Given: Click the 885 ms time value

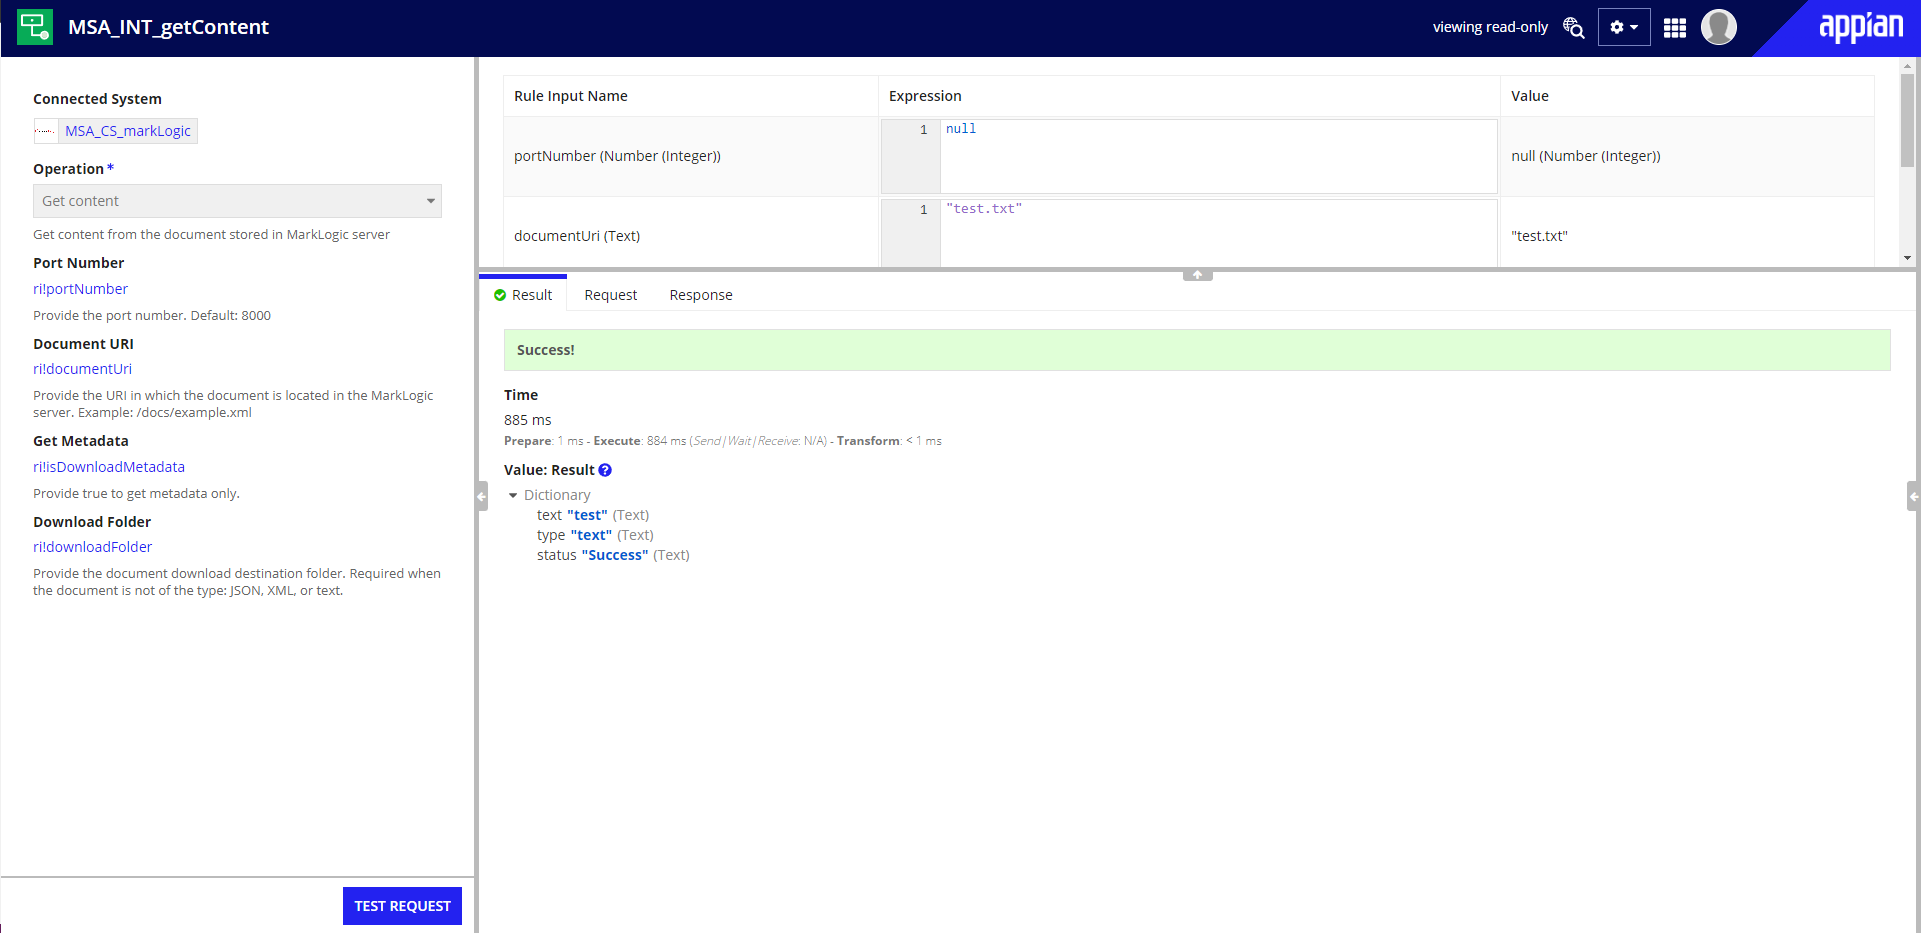Looking at the screenshot, I should click(x=528, y=420).
